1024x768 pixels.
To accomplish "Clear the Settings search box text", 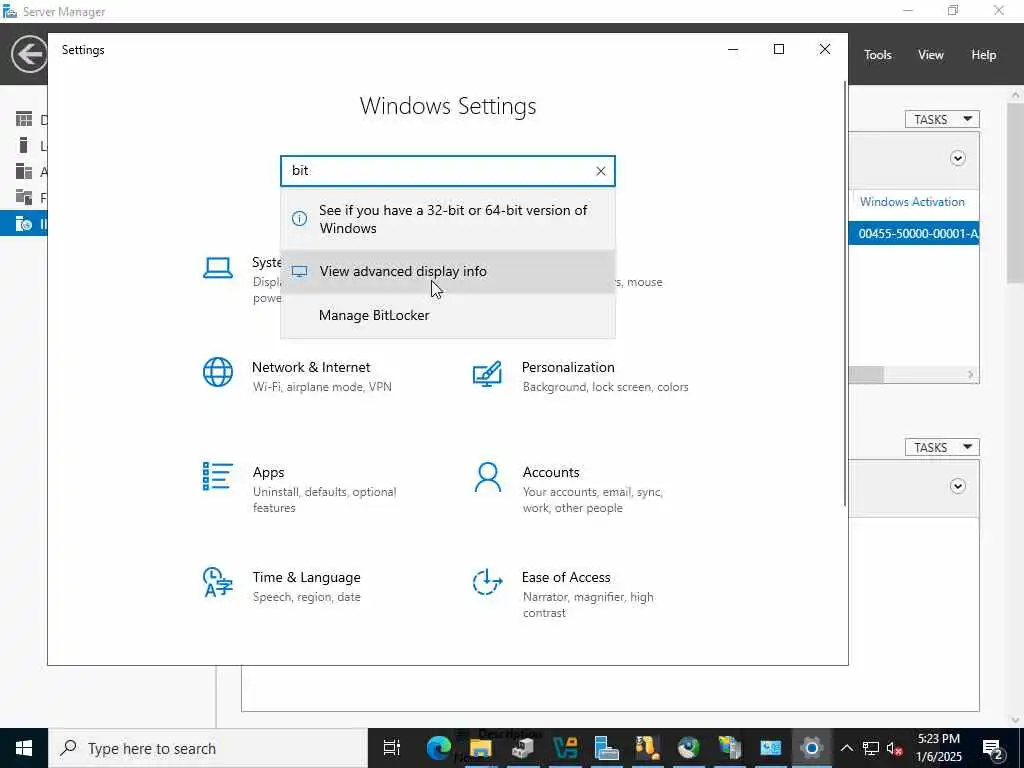I will (x=600, y=171).
